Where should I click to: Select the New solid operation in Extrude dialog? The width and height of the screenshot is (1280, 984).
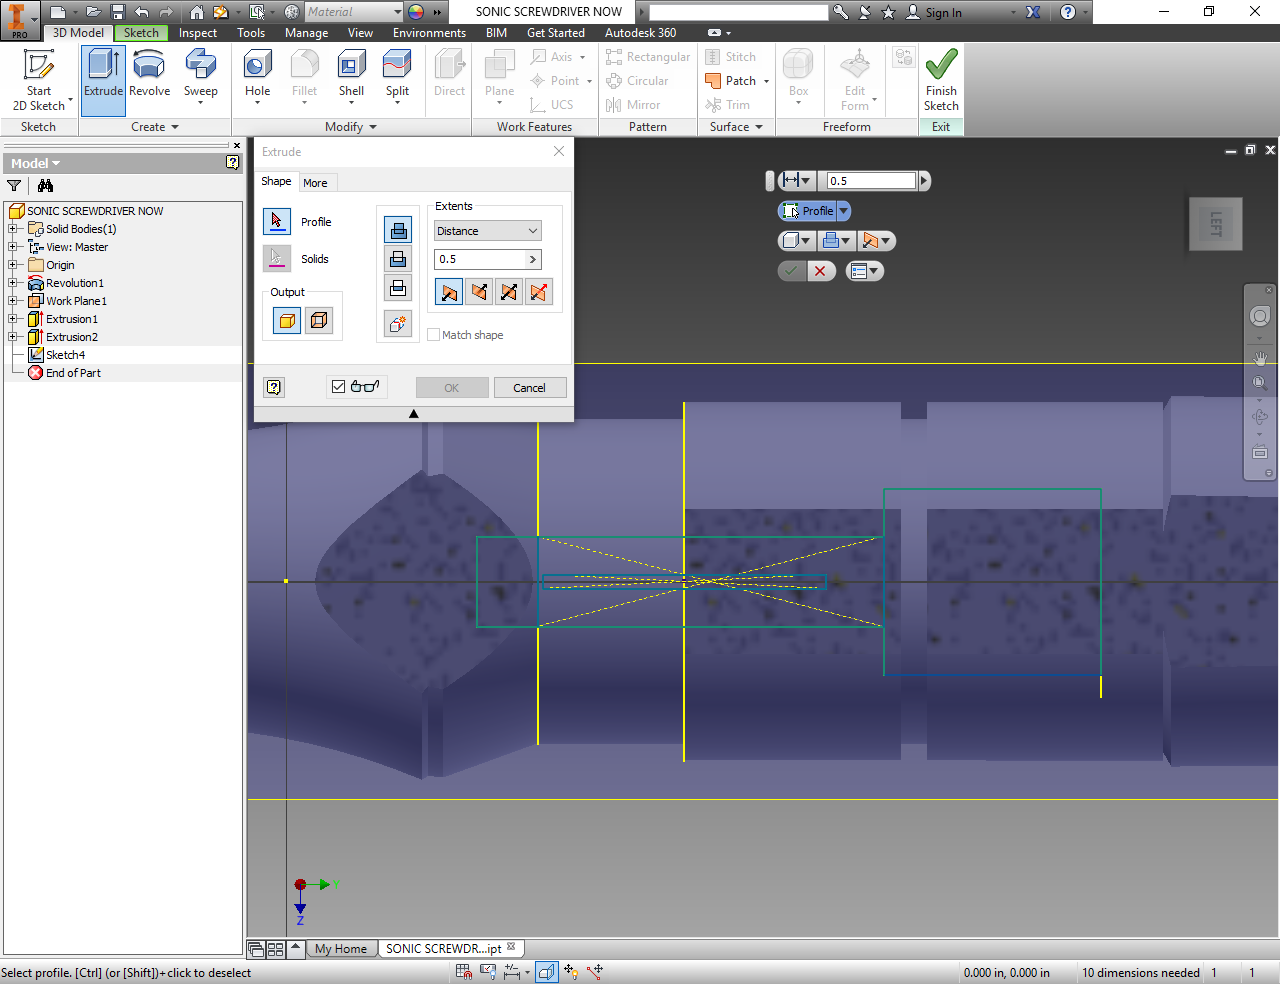(x=398, y=324)
